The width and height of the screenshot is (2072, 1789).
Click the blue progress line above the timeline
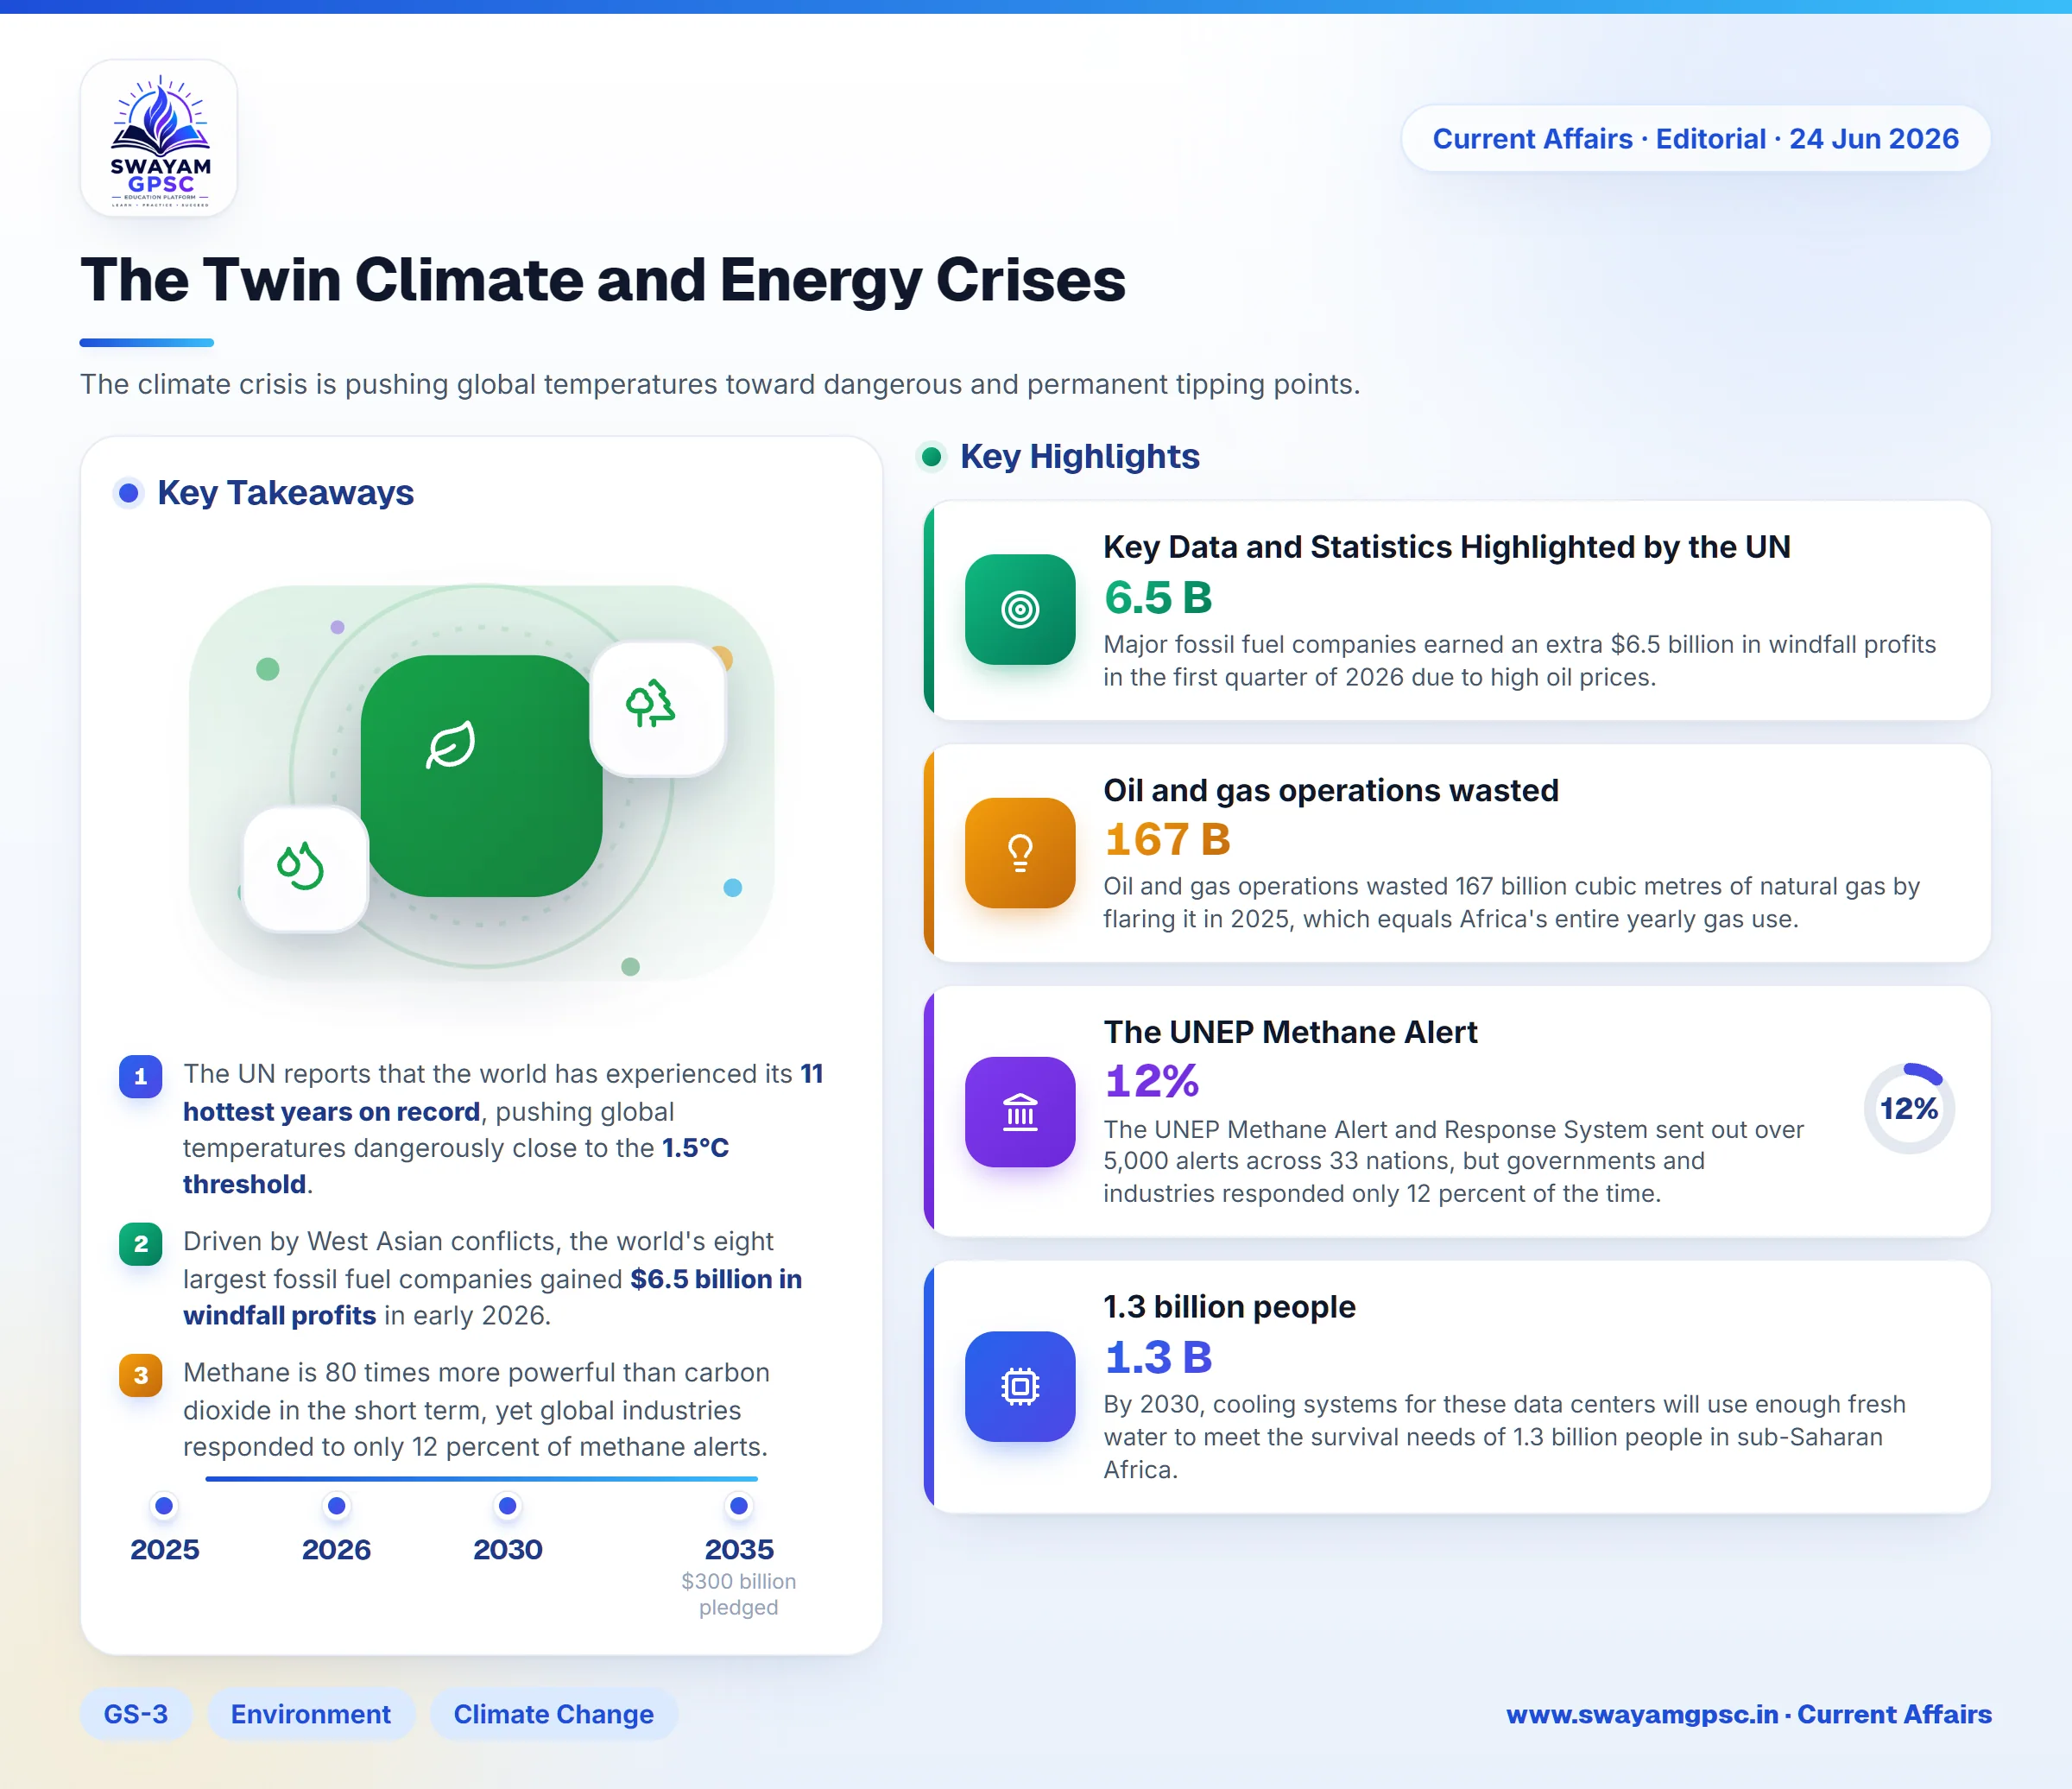pos(481,1478)
